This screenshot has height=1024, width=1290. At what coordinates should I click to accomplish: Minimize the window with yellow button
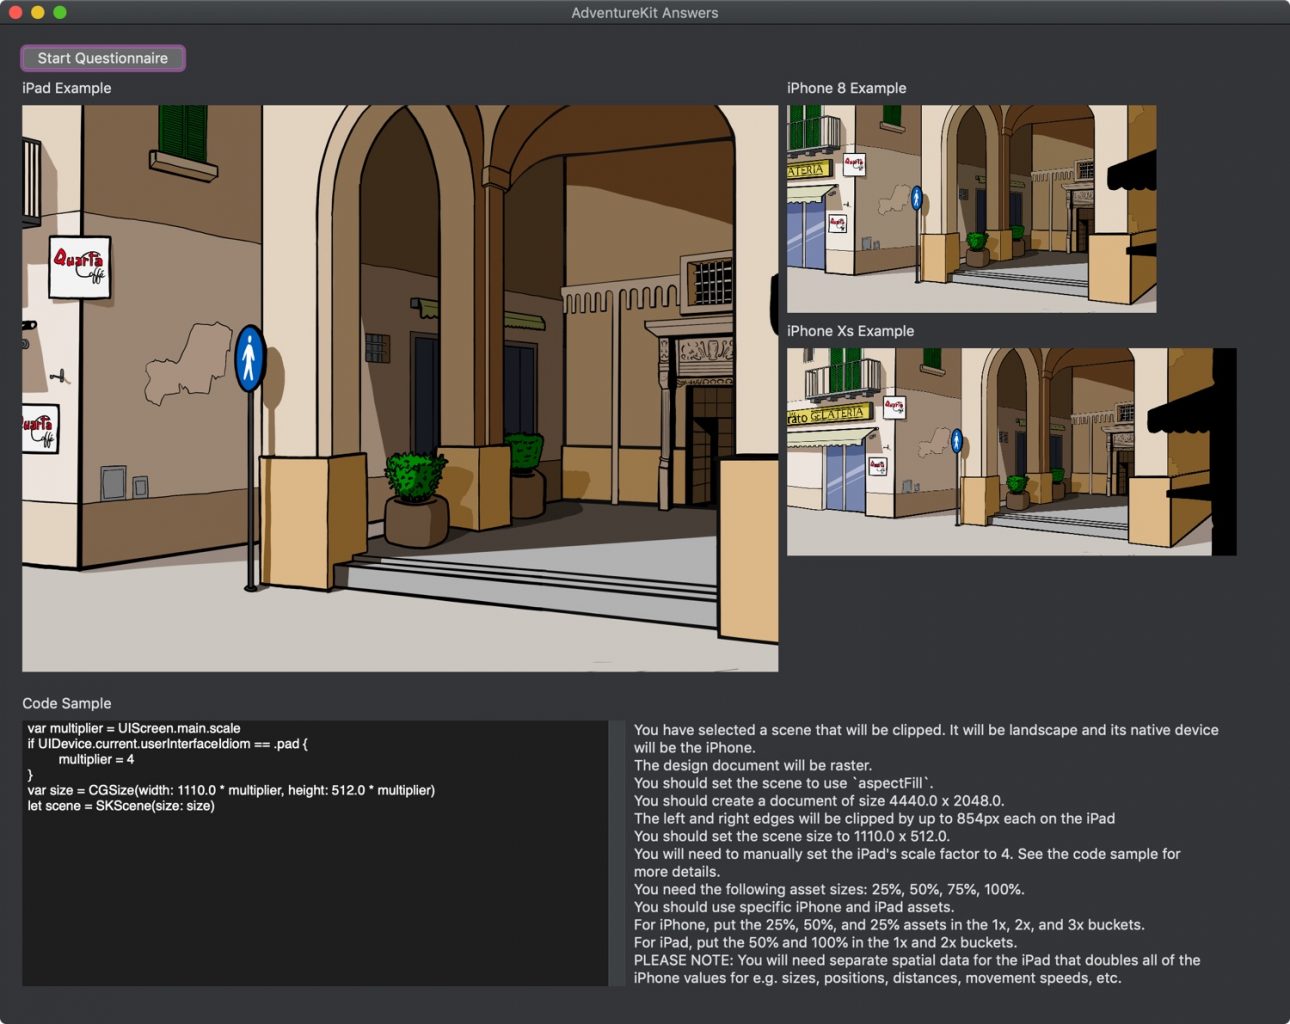[38, 12]
